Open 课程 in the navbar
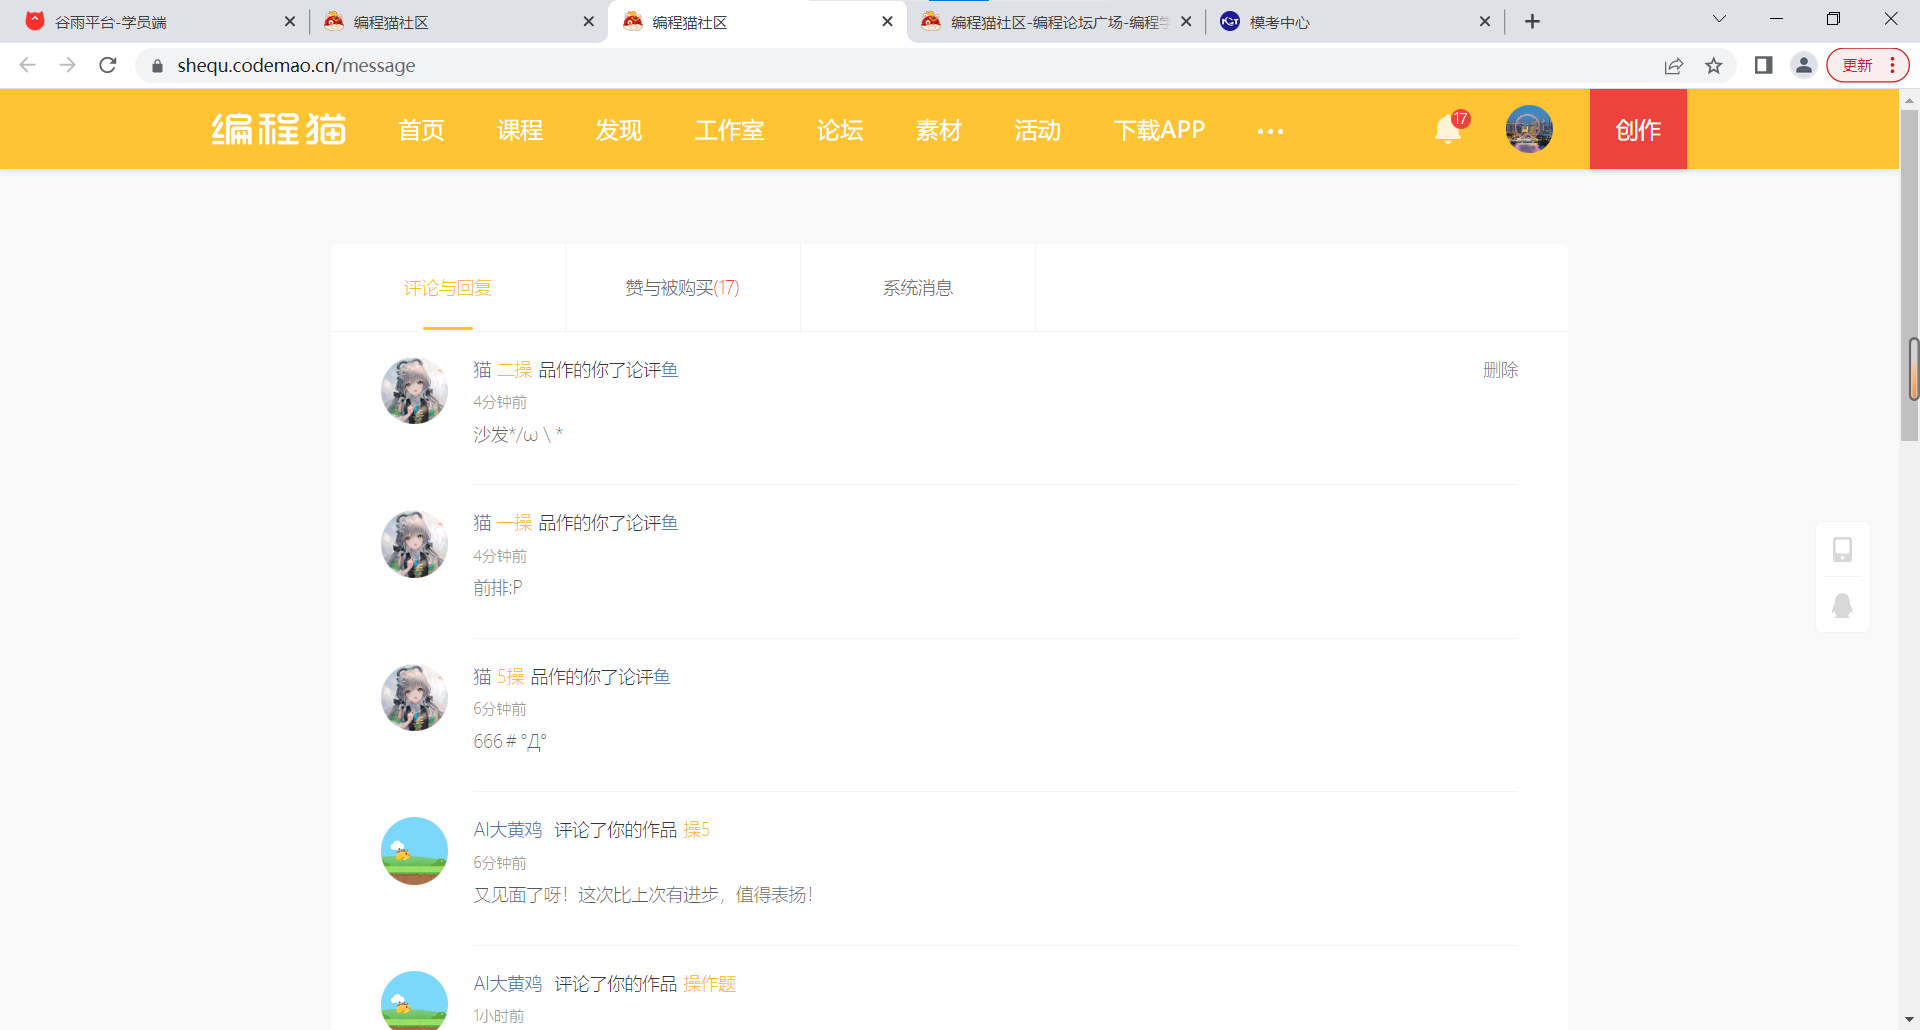 520,130
